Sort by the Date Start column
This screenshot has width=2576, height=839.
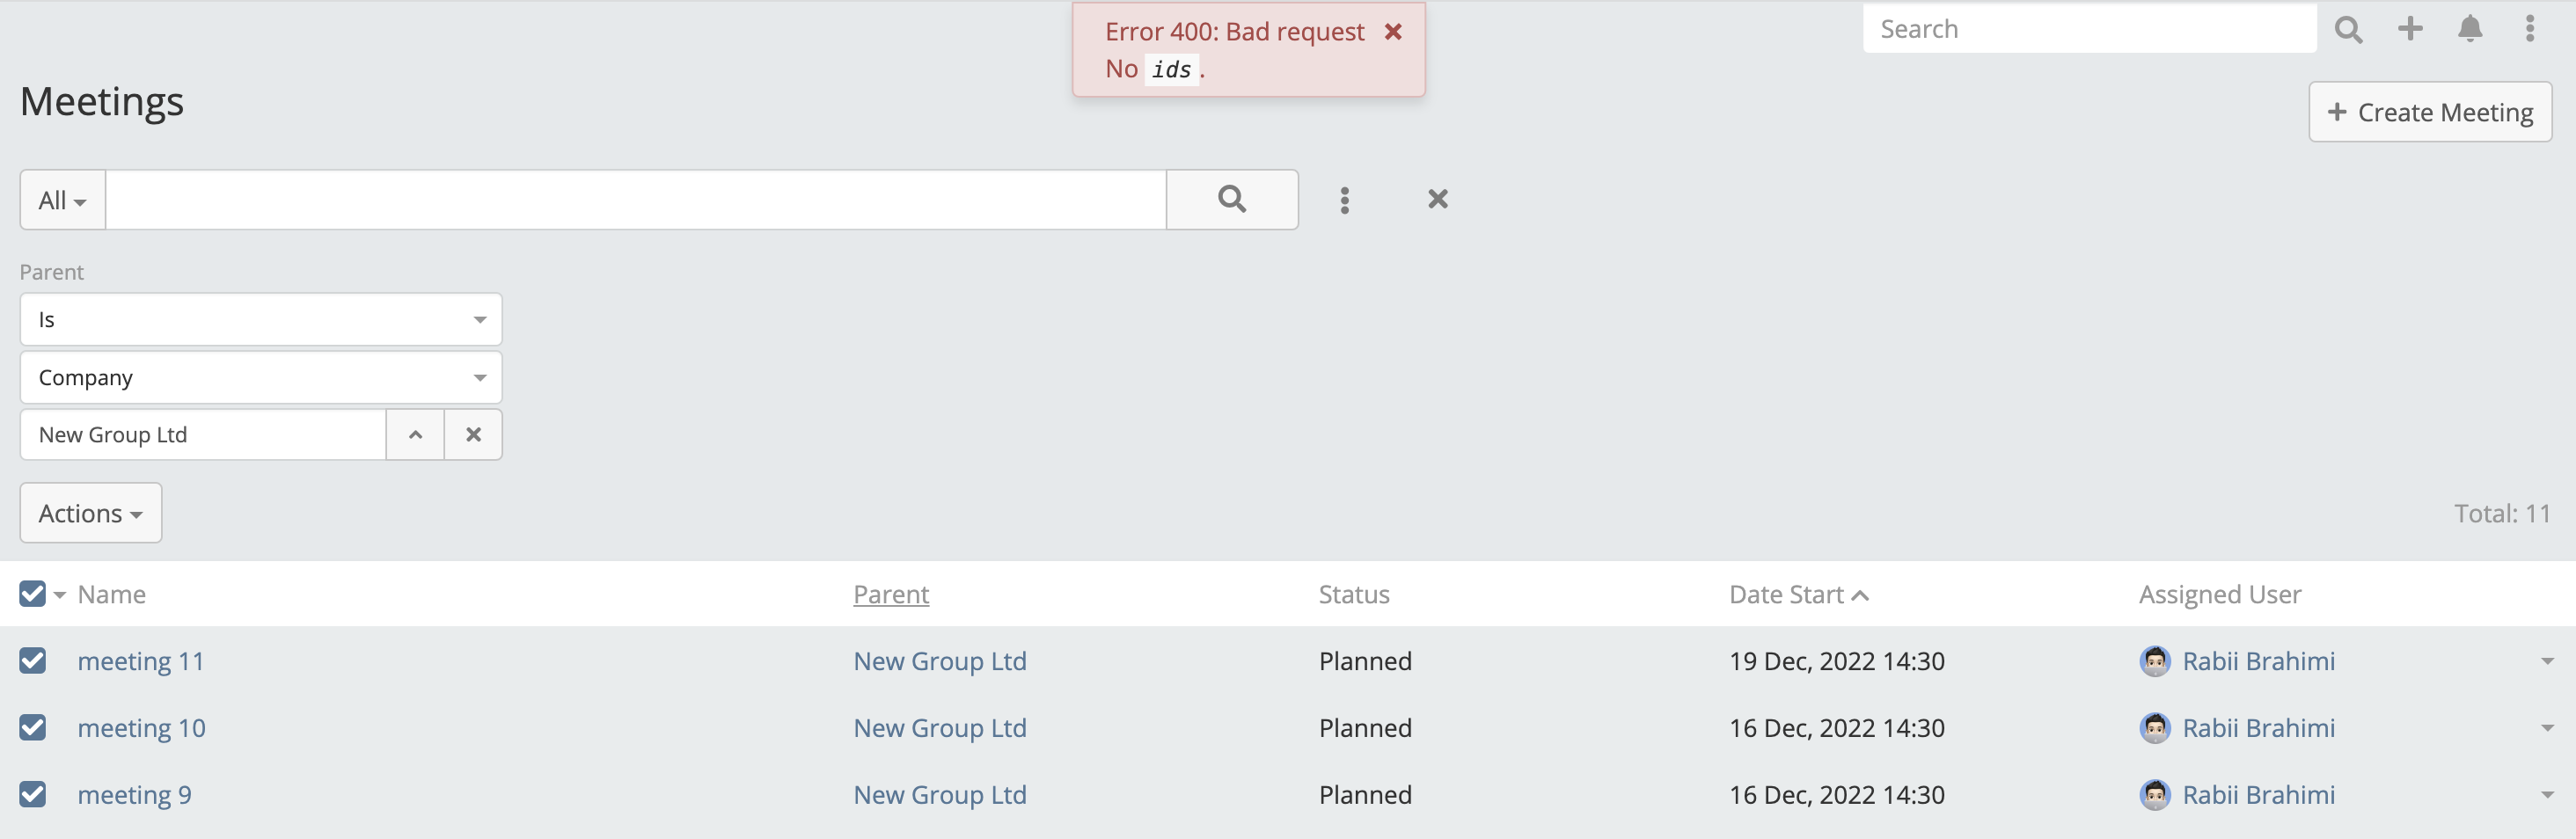[x=1786, y=593]
